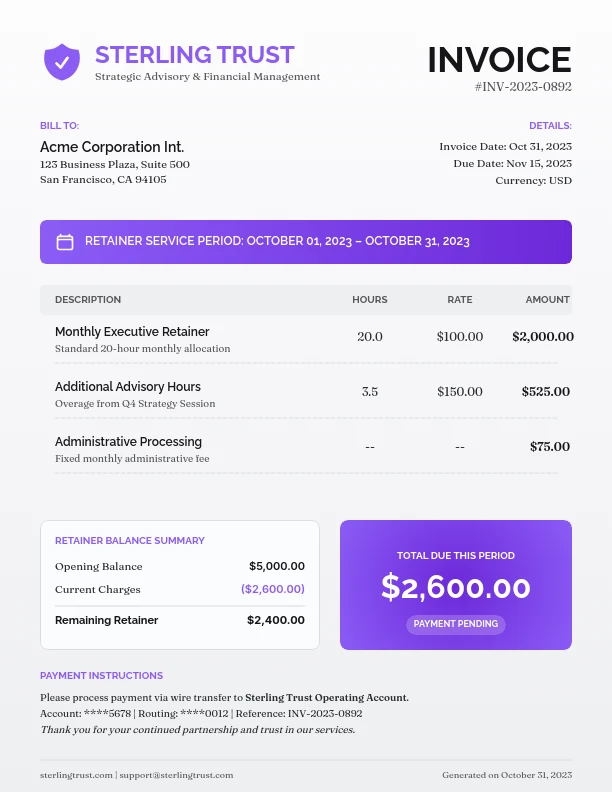
Task: Click the Payment Instructions heading
Action: (101, 676)
